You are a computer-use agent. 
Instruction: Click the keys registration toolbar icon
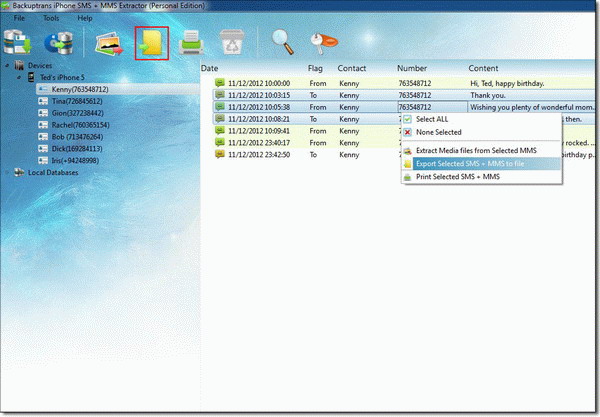click(324, 43)
